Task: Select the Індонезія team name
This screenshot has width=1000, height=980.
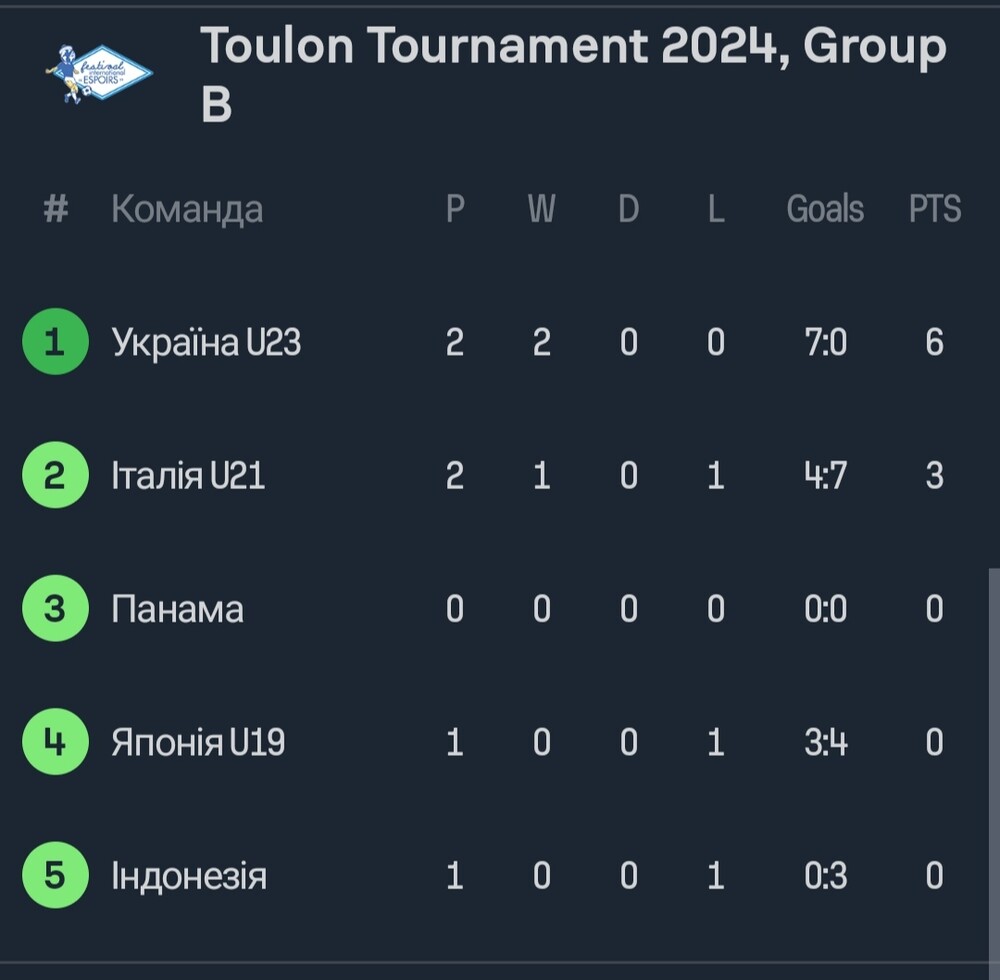Action: (x=189, y=875)
